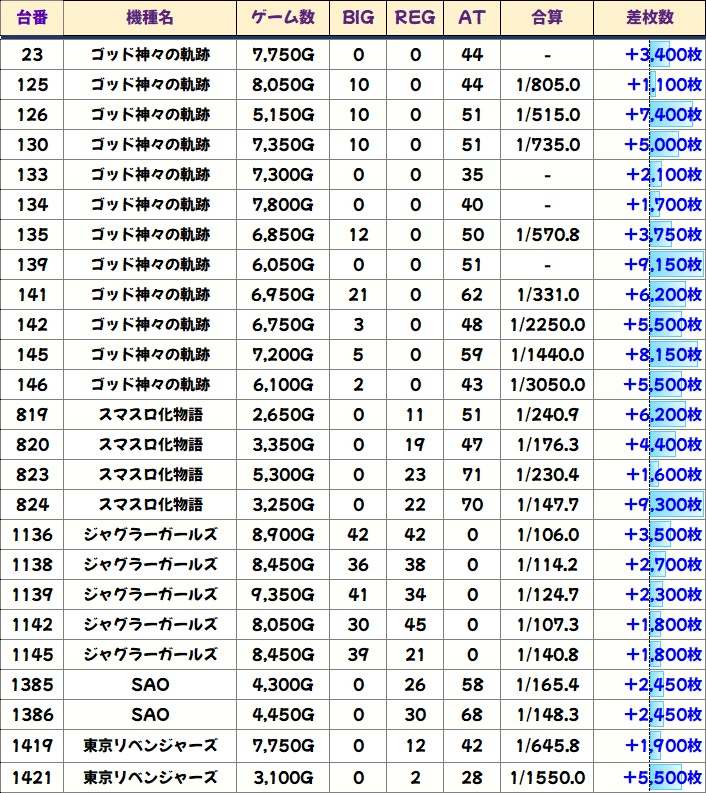Click the 9,350G game count cell
Viewport: 706px width, 793px height.
pos(283,595)
